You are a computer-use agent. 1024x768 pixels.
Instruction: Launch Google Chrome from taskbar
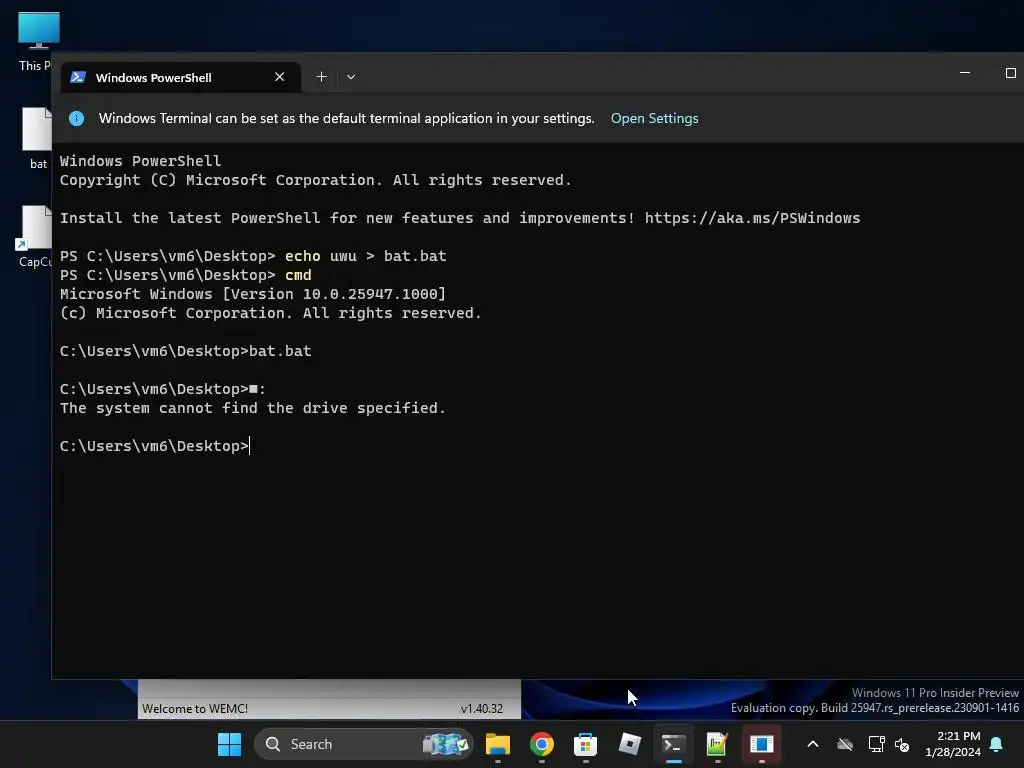click(x=541, y=744)
